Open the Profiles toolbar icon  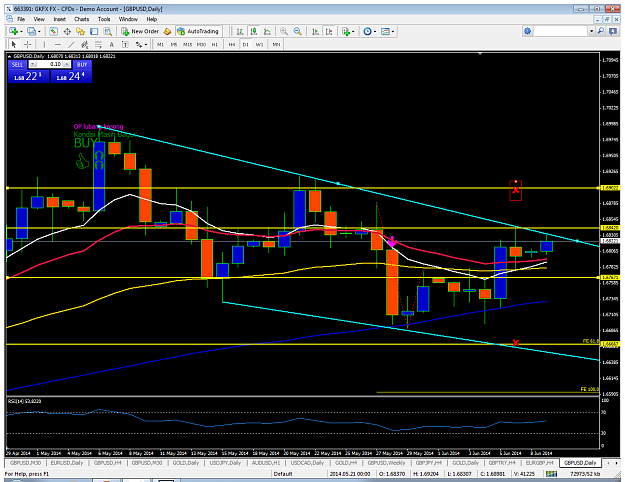tap(31, 31)
